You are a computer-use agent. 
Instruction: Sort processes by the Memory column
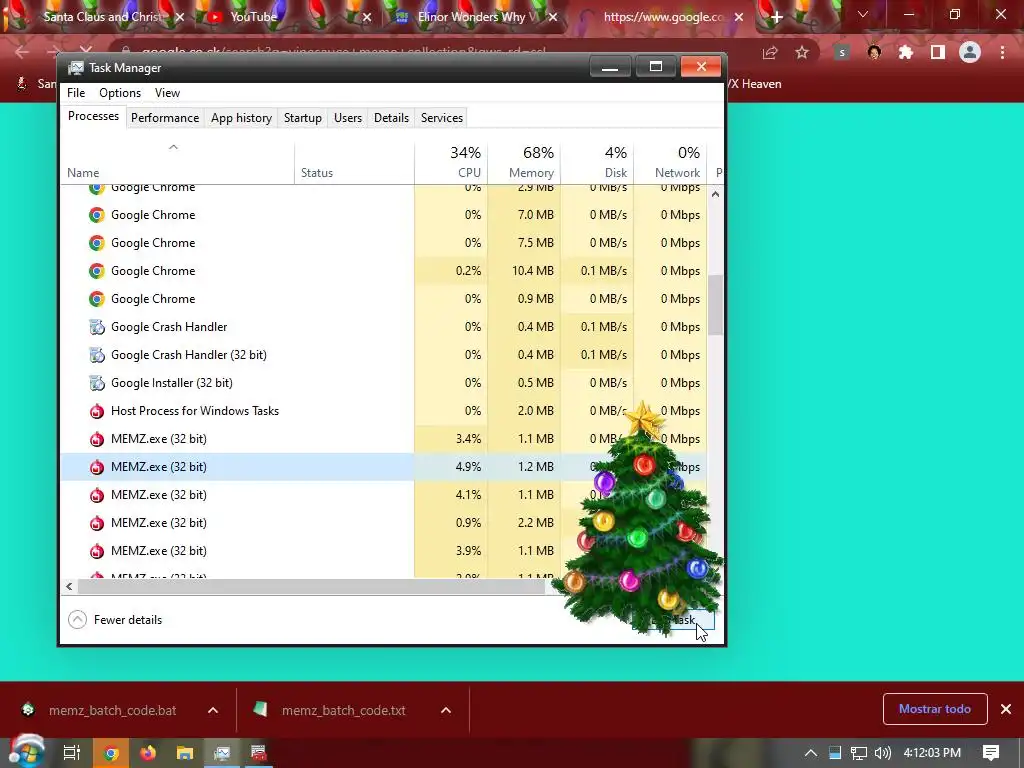point(524,162)
